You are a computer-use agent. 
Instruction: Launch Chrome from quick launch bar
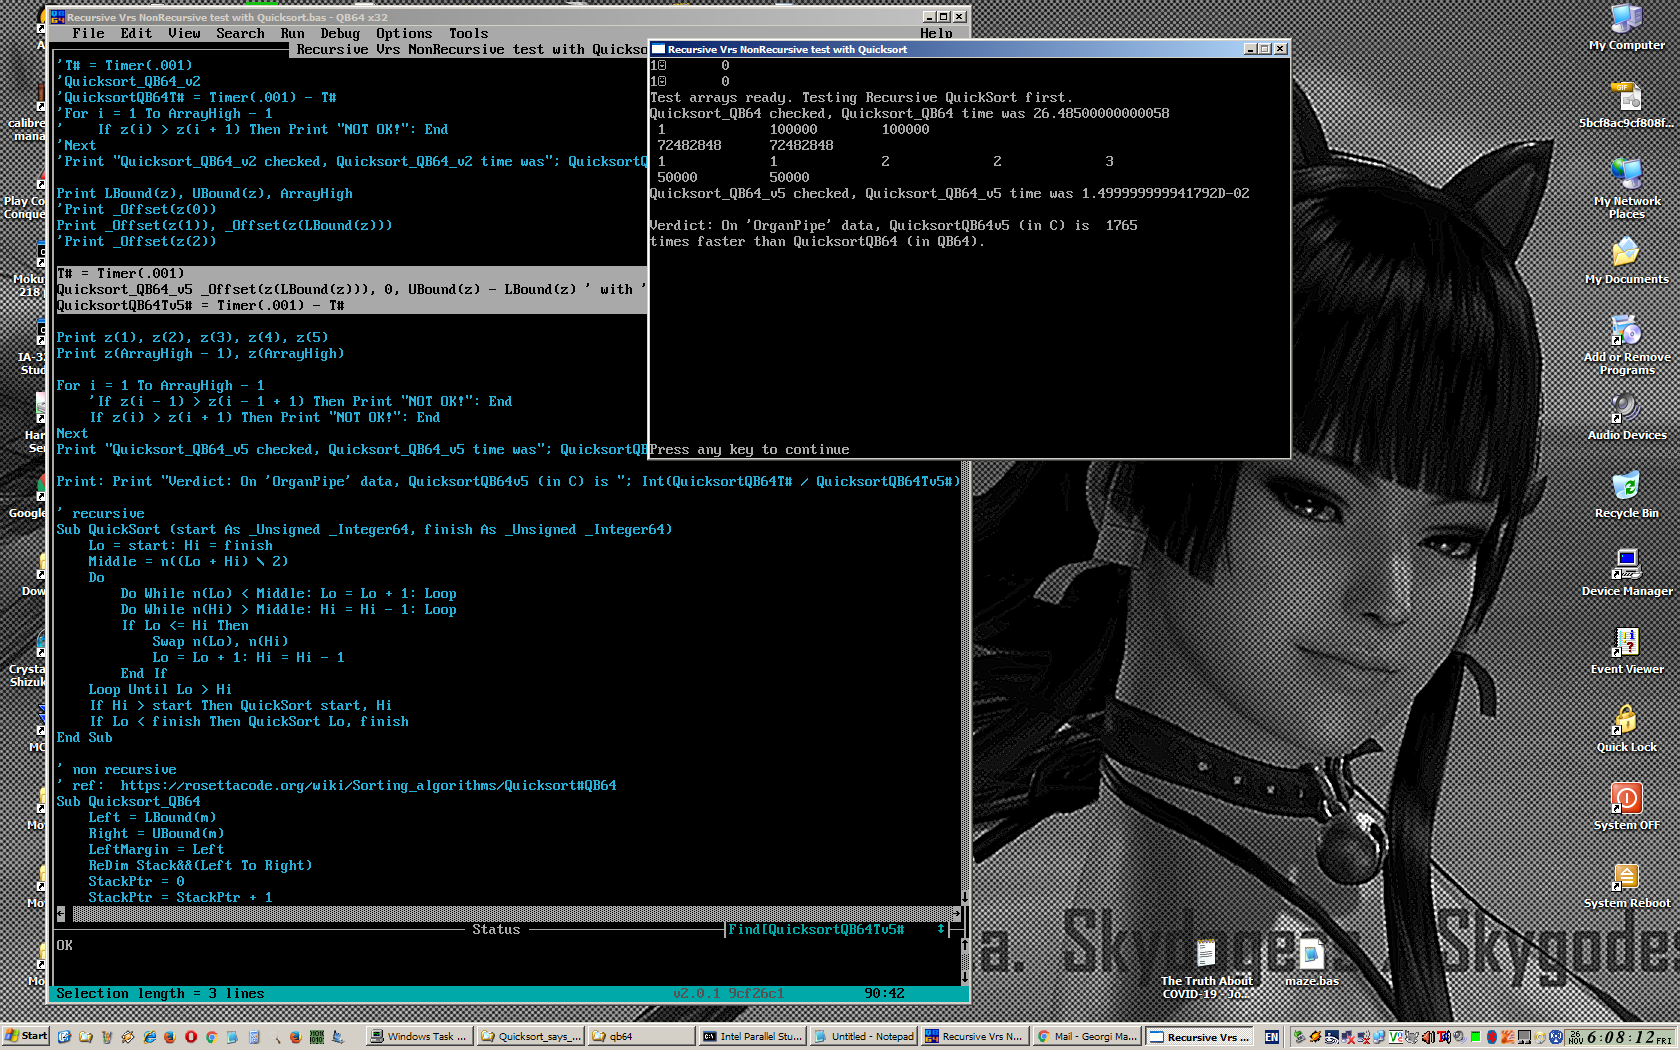pos(212,1037)
